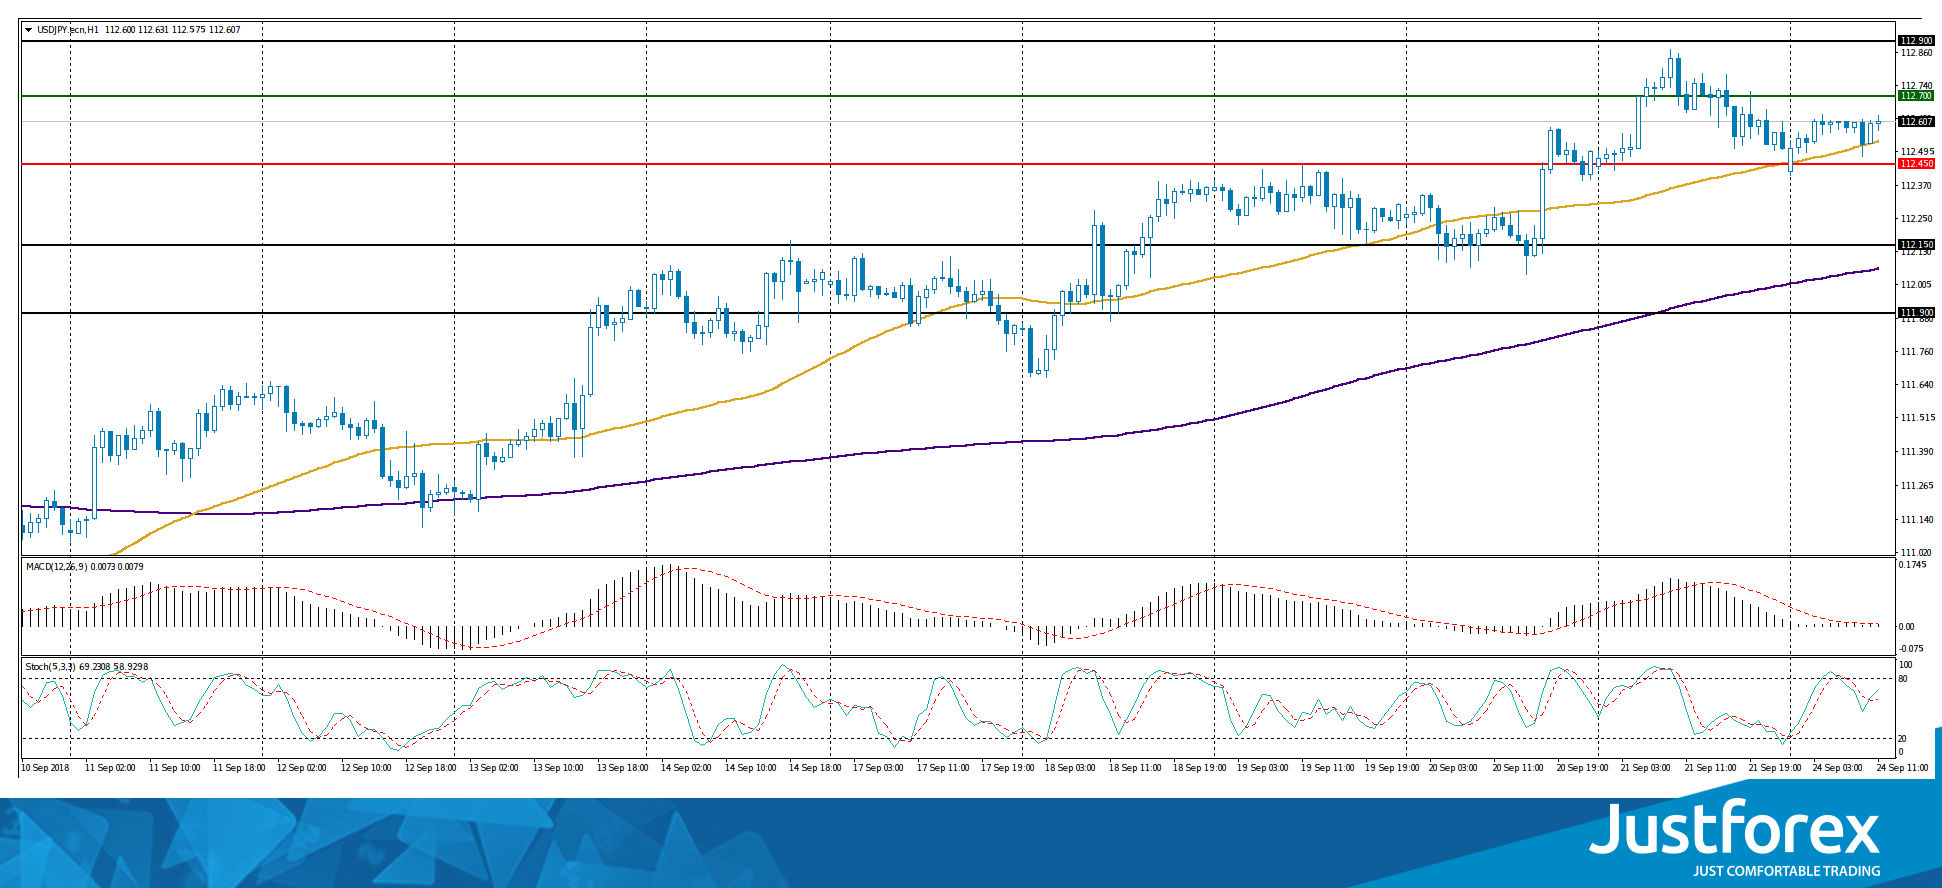Click the 112.860 price scale value

point(1916,53)
